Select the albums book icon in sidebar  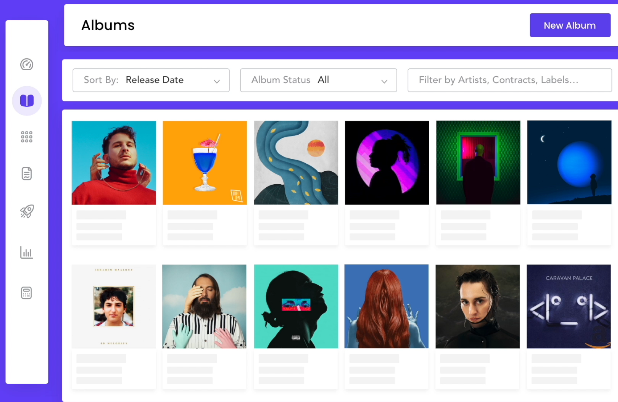point(27,100)
